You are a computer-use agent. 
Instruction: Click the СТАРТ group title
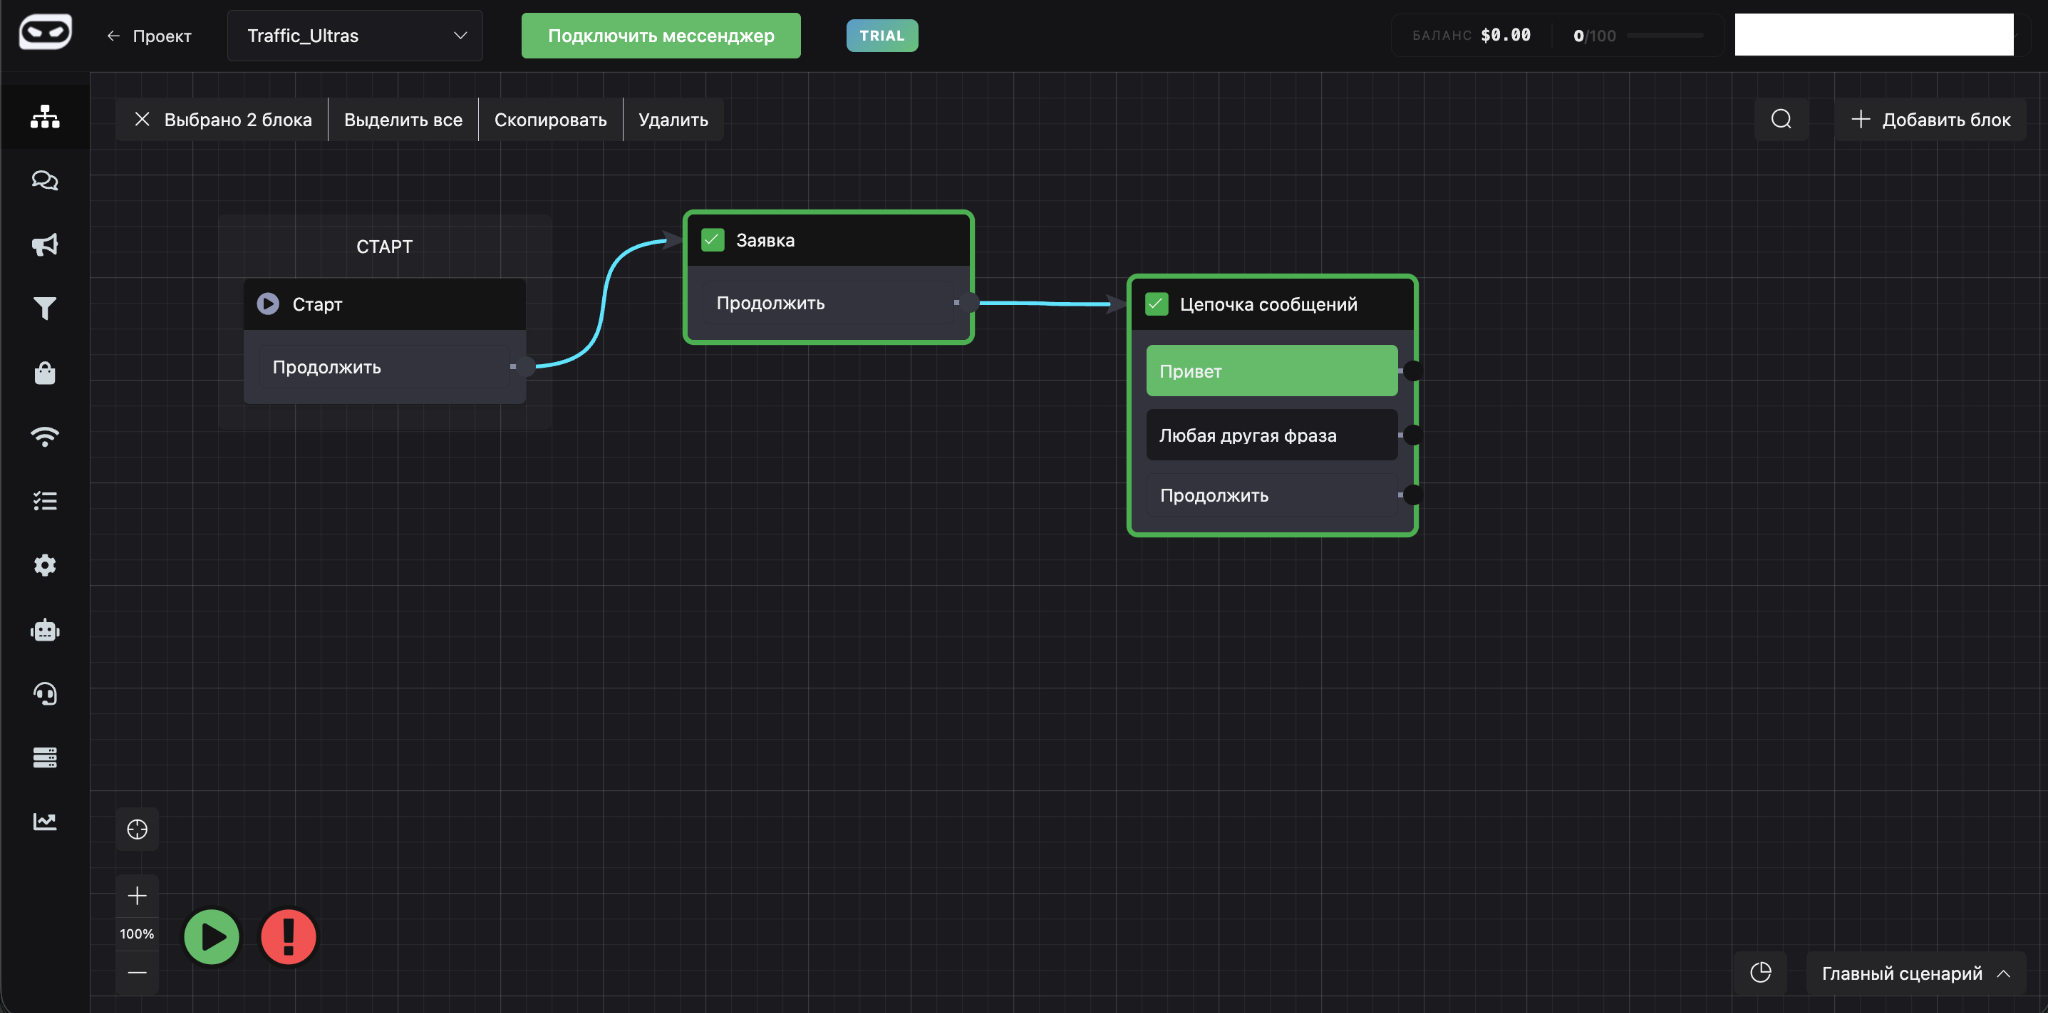click(x=384, y=247)
